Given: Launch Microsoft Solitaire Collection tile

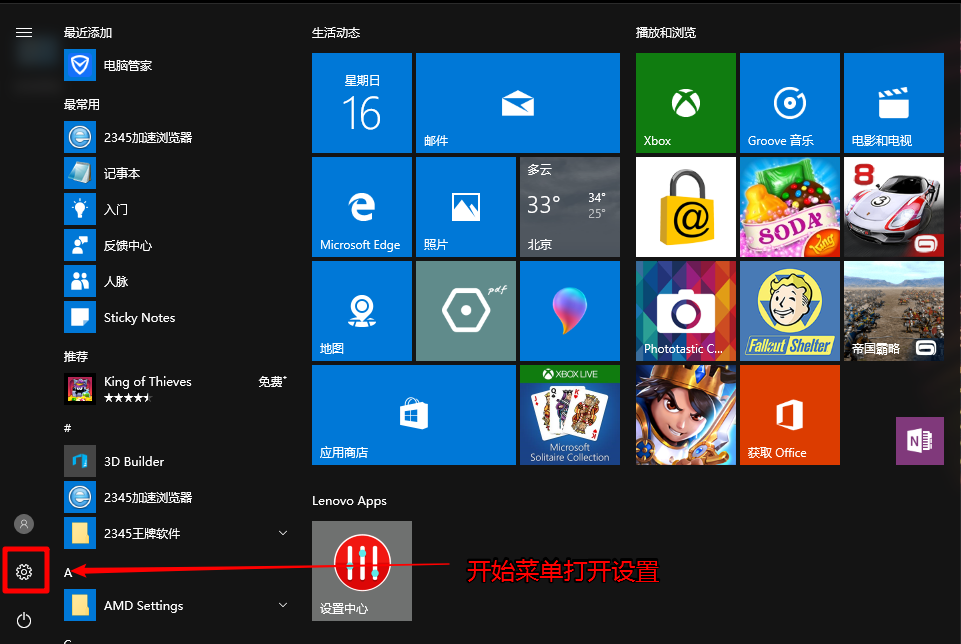Looking at the screenshot, I should (x=570, y=415).
